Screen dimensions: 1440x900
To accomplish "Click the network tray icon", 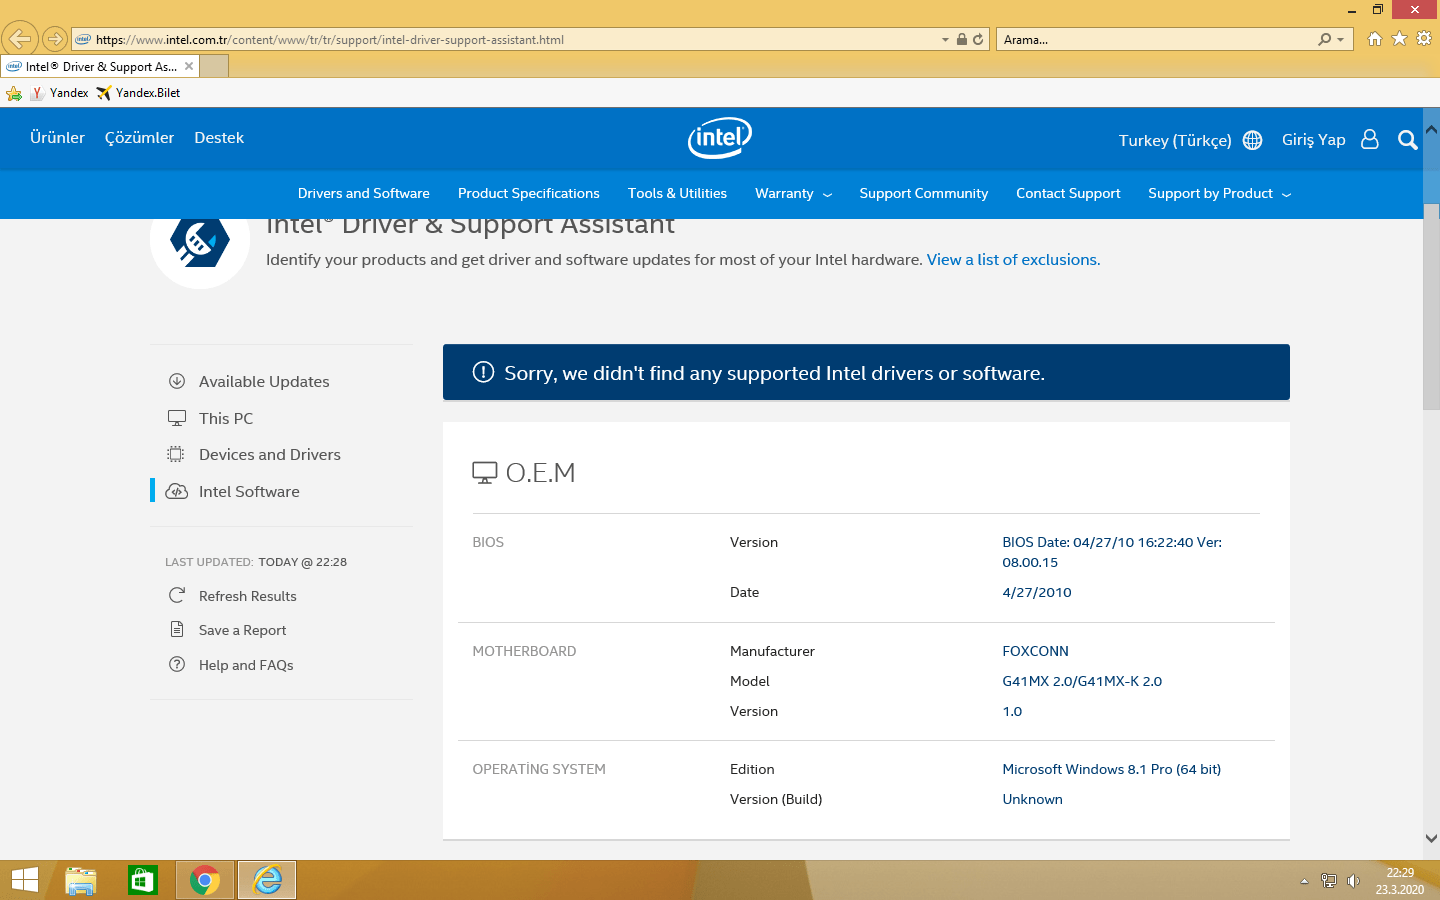I will tap(1328, 881).
